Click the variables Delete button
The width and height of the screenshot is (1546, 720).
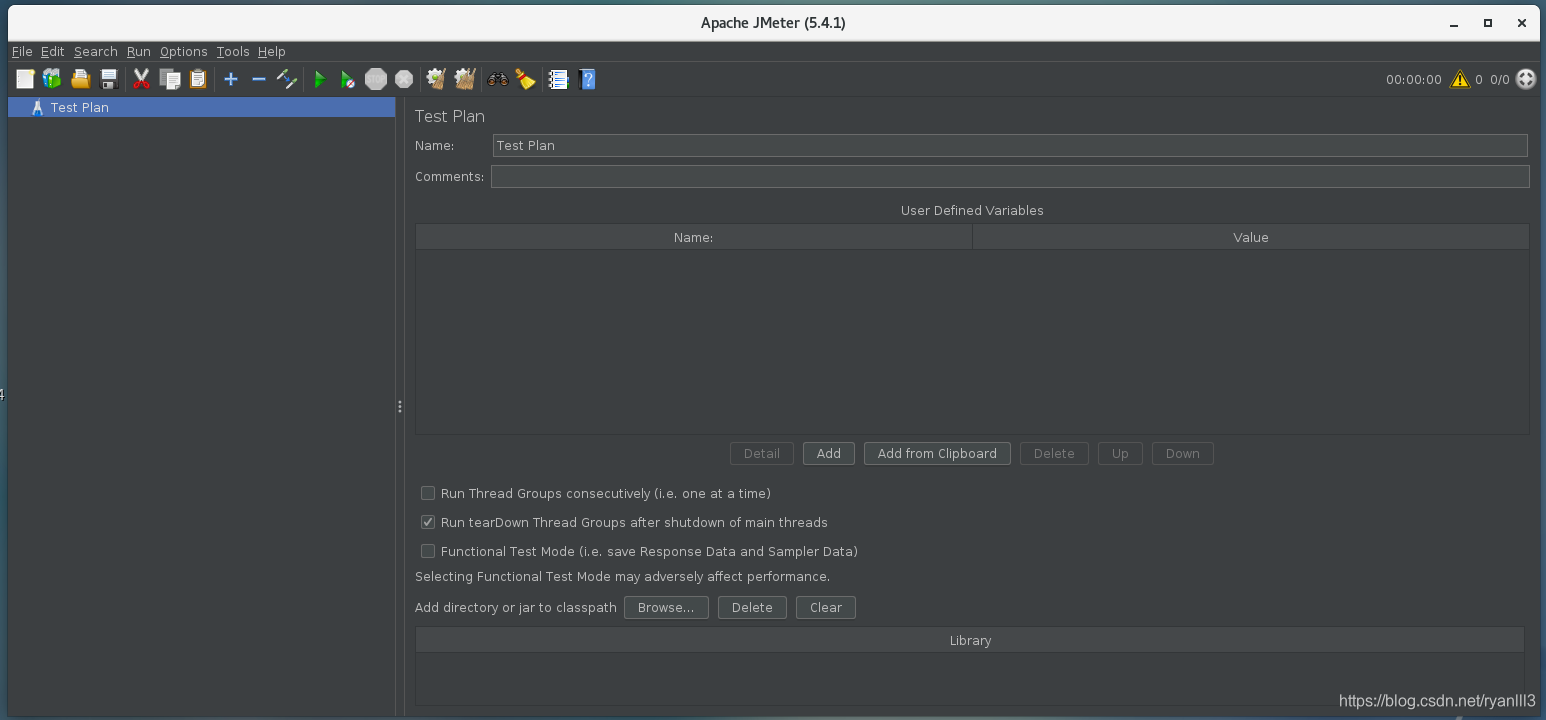(1054, 453)
